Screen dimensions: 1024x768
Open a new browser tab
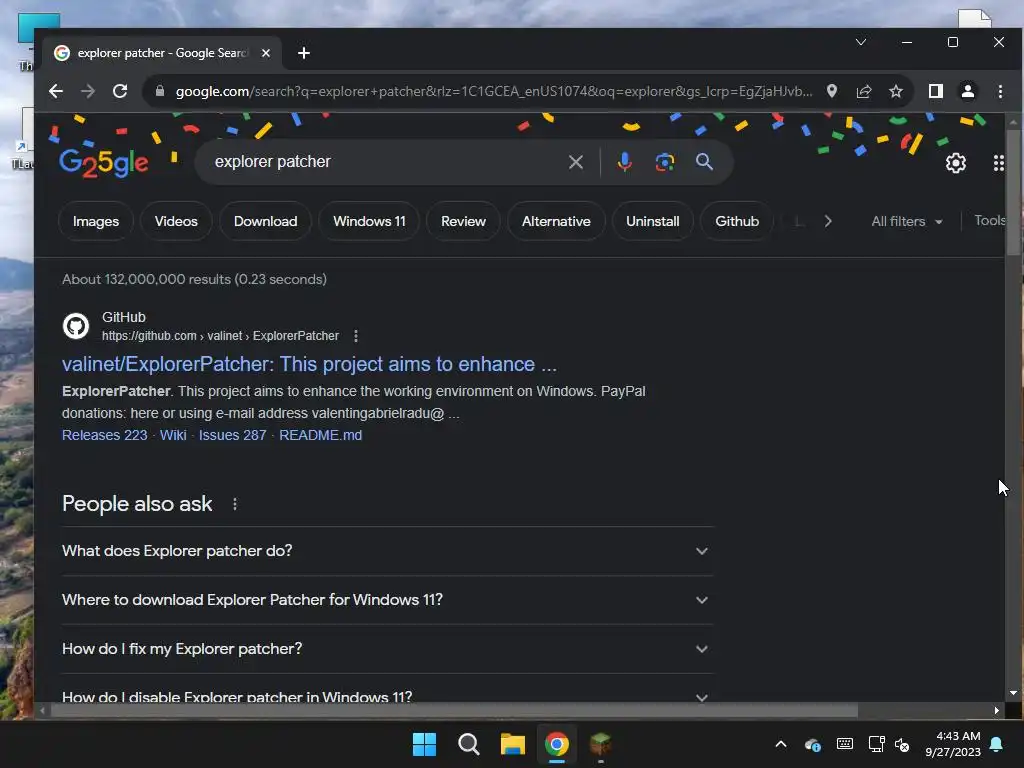[304, 53]
